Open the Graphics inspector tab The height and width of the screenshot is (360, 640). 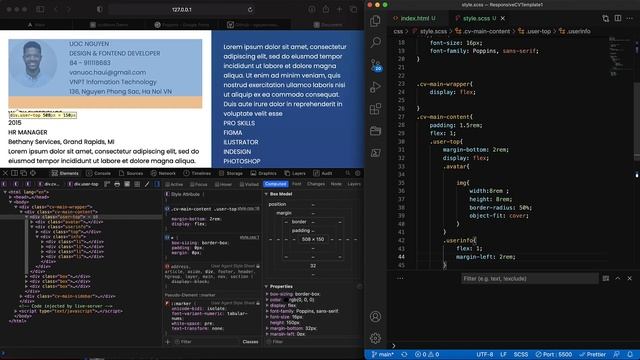[x=263, y=173]
